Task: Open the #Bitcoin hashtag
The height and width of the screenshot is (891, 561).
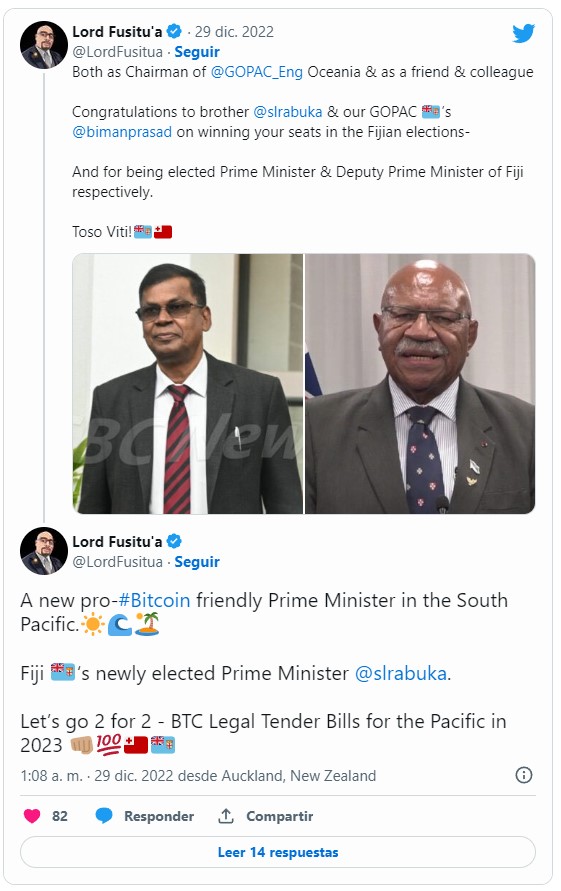Action: pyautogui.click(x=155, y=600)
